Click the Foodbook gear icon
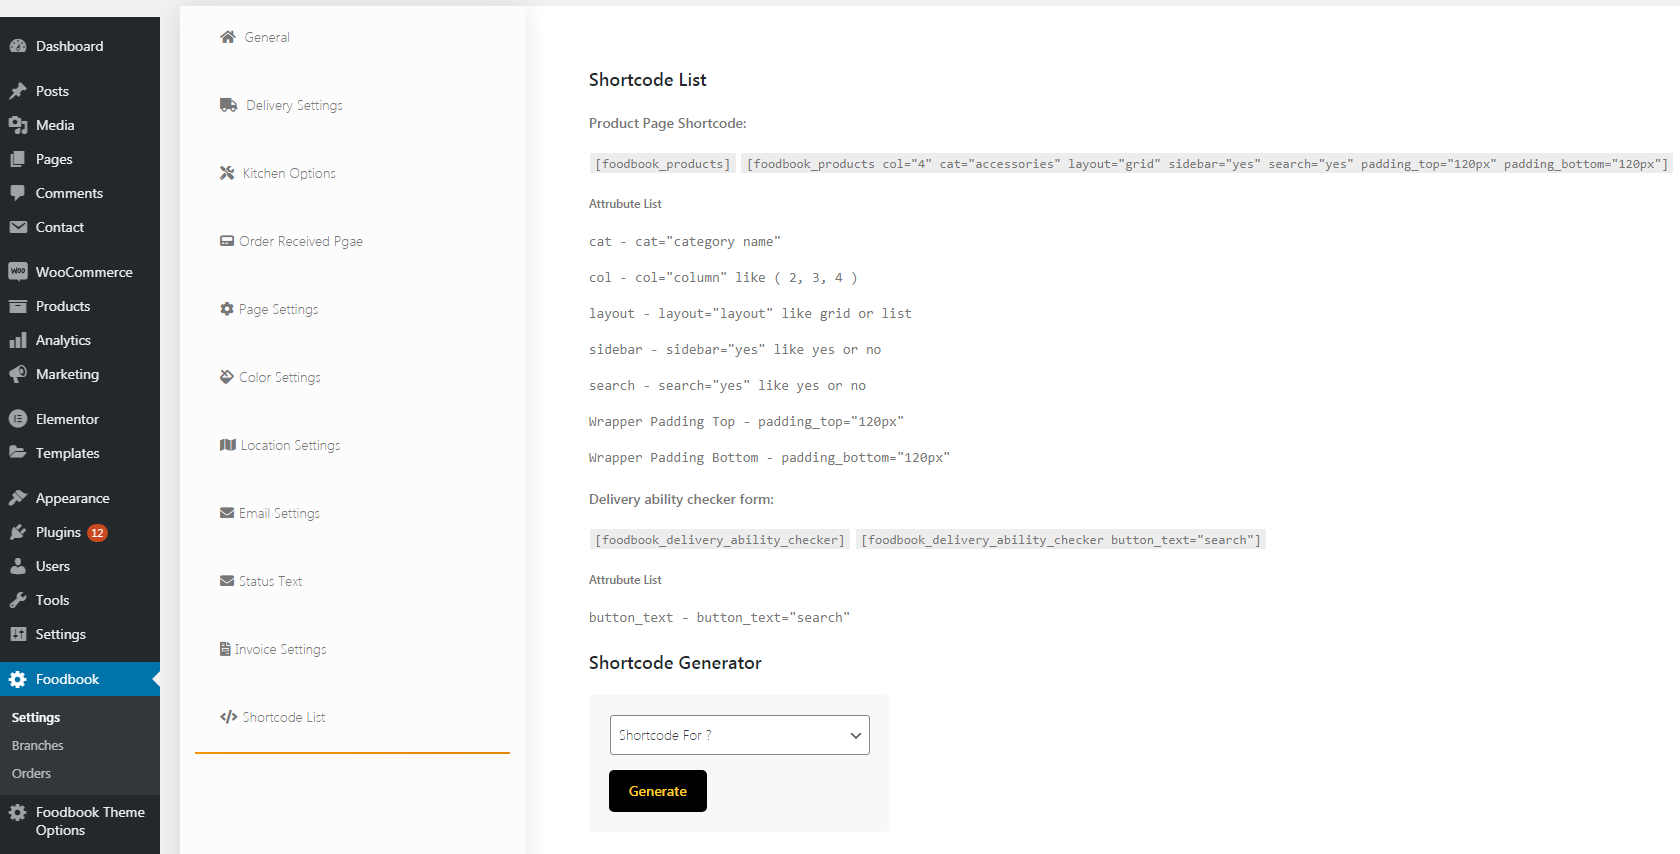 point(18,679)
